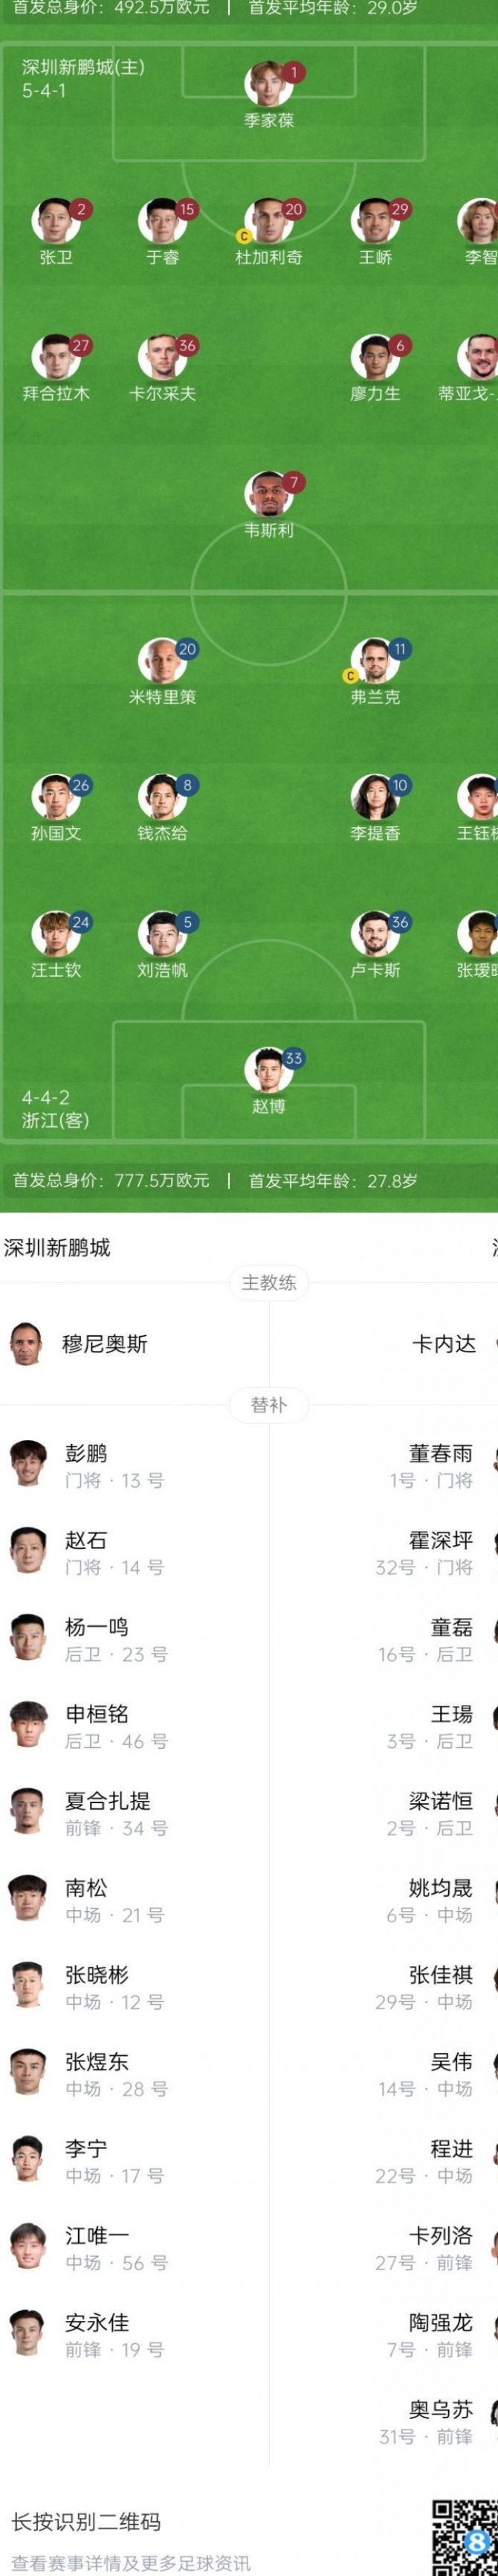Tap the captain badge beside 杜加利奇
Screen dimensions: 498x2576
tap(243, 237)
